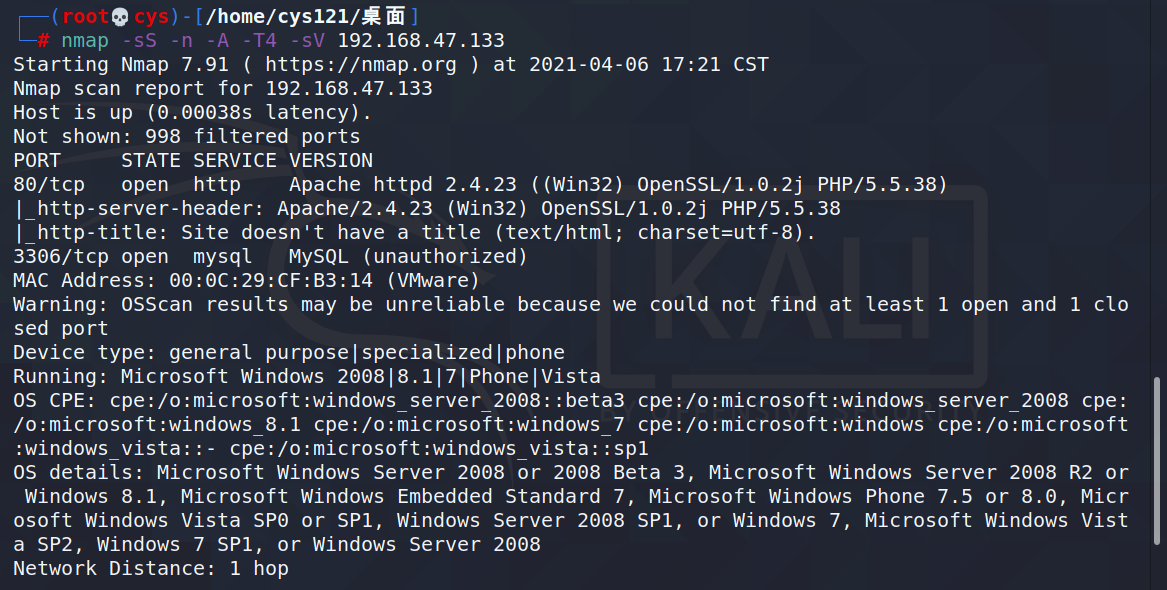Click the IP address in nmap command
Screen dimensions: 1167x590
pyautogui.click(x=421, y=40)
